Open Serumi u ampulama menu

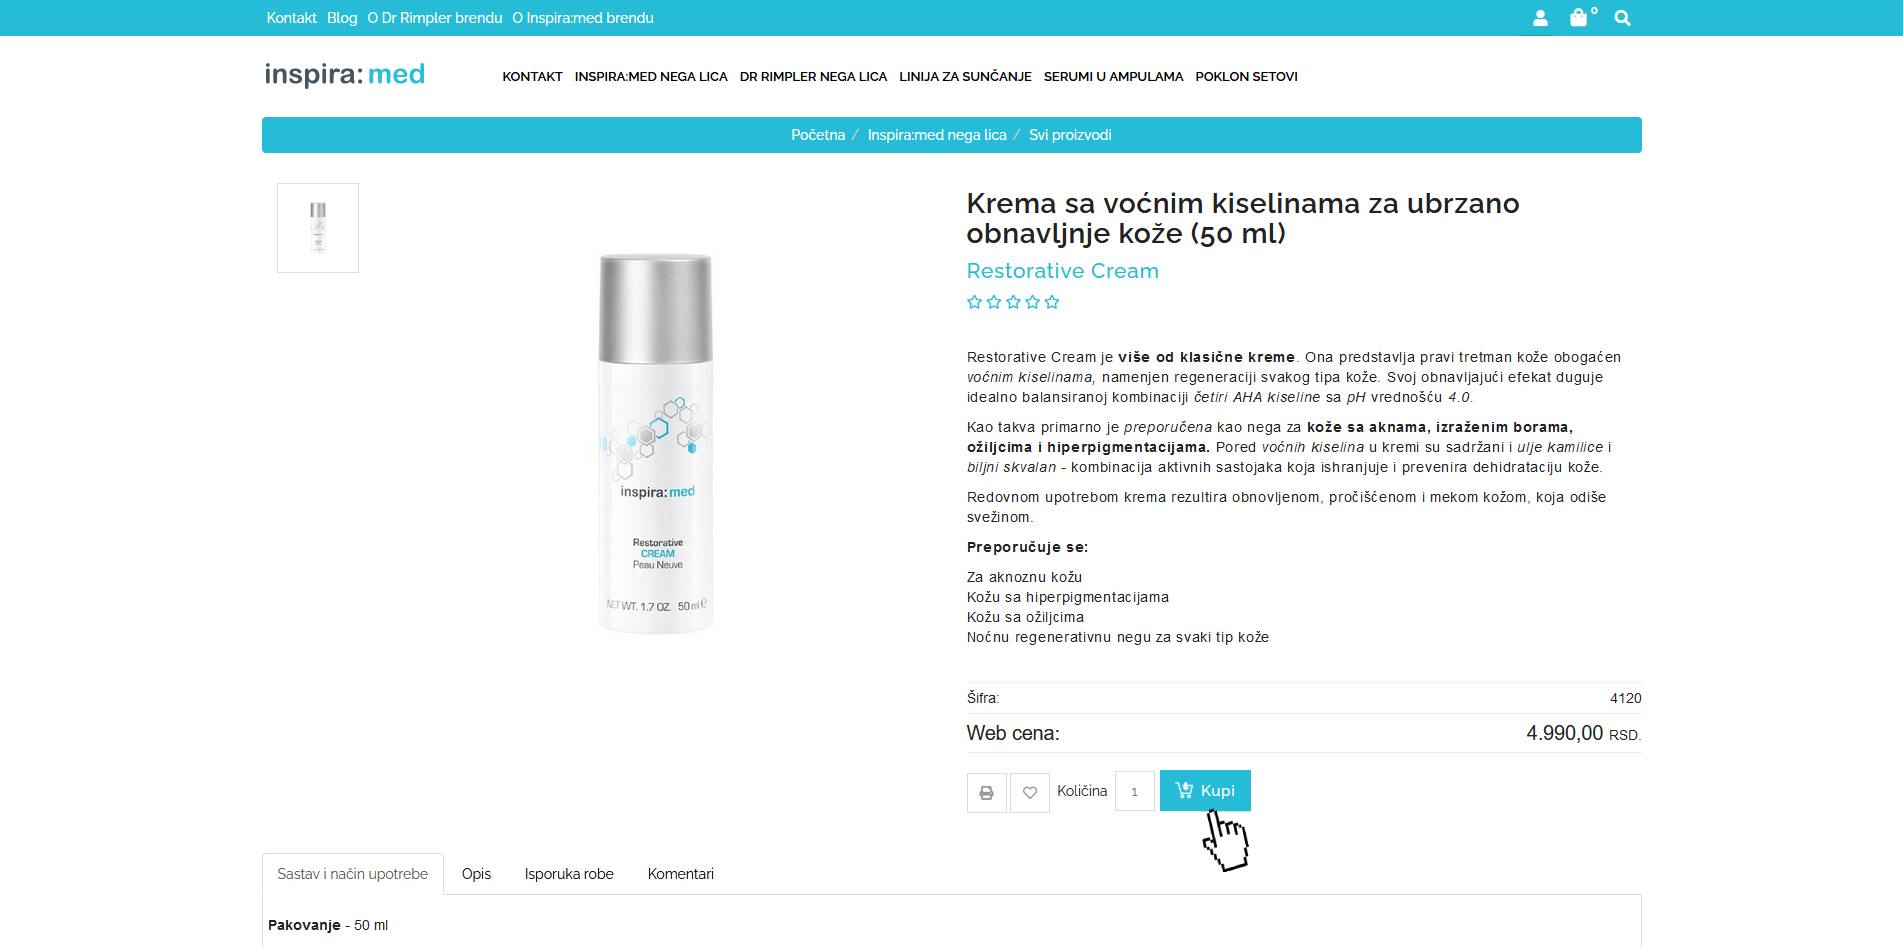pos(1113,76)
